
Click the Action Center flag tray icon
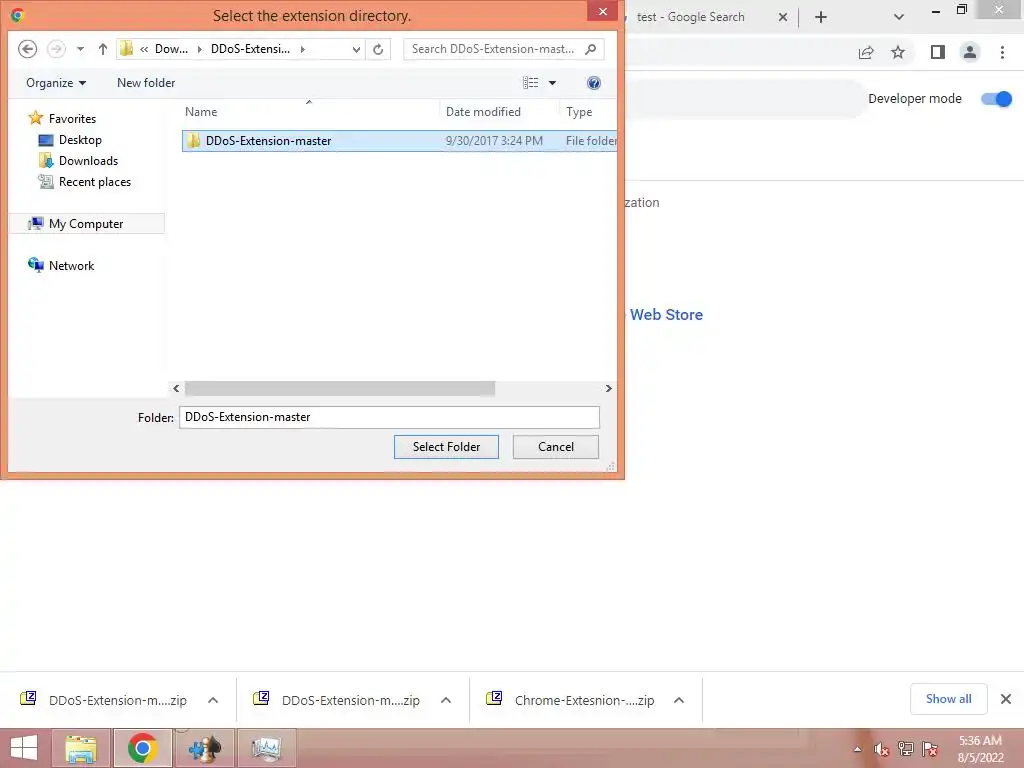[x=930, y=749]
